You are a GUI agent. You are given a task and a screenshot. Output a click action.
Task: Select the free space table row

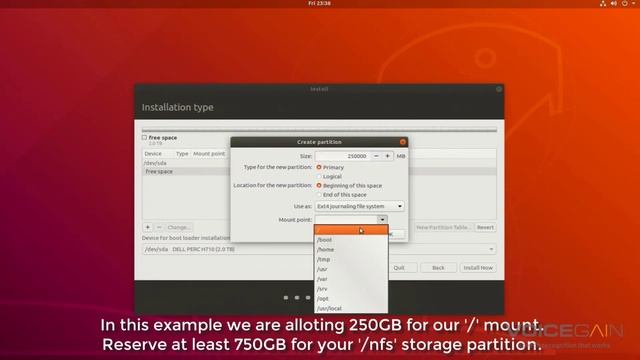[319, 172]
